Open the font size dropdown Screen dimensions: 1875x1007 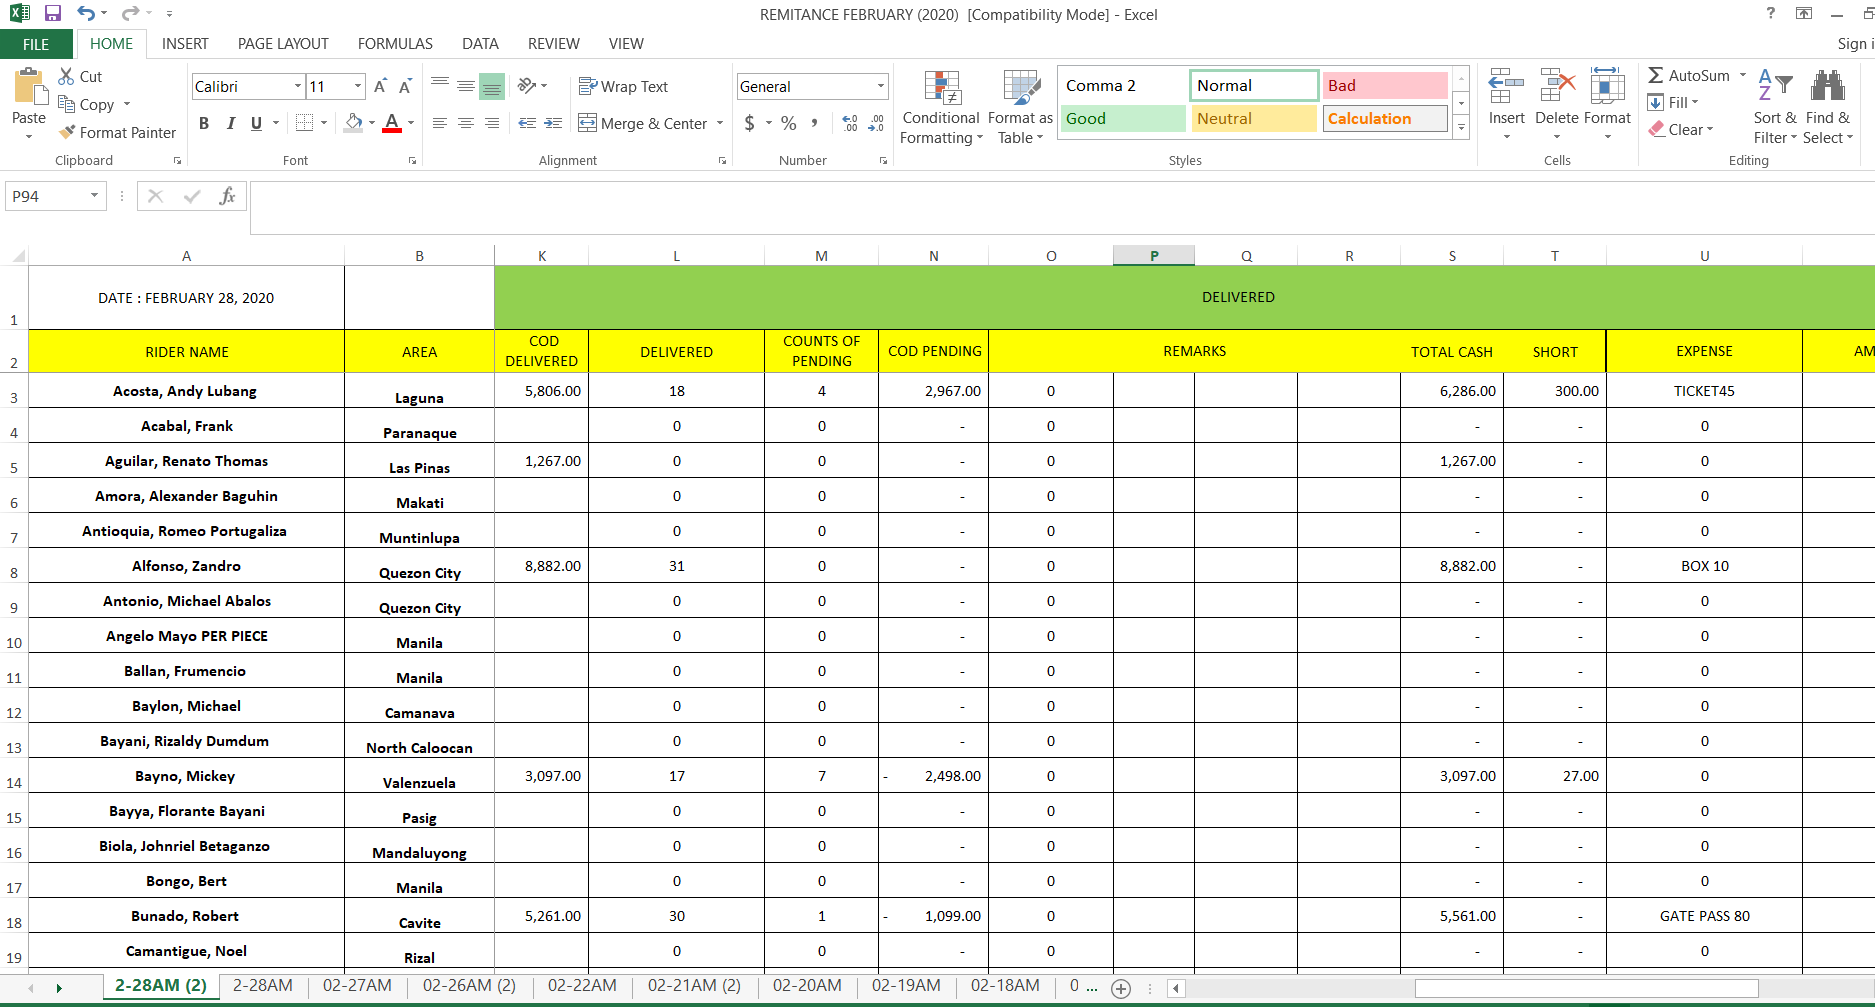357,86
